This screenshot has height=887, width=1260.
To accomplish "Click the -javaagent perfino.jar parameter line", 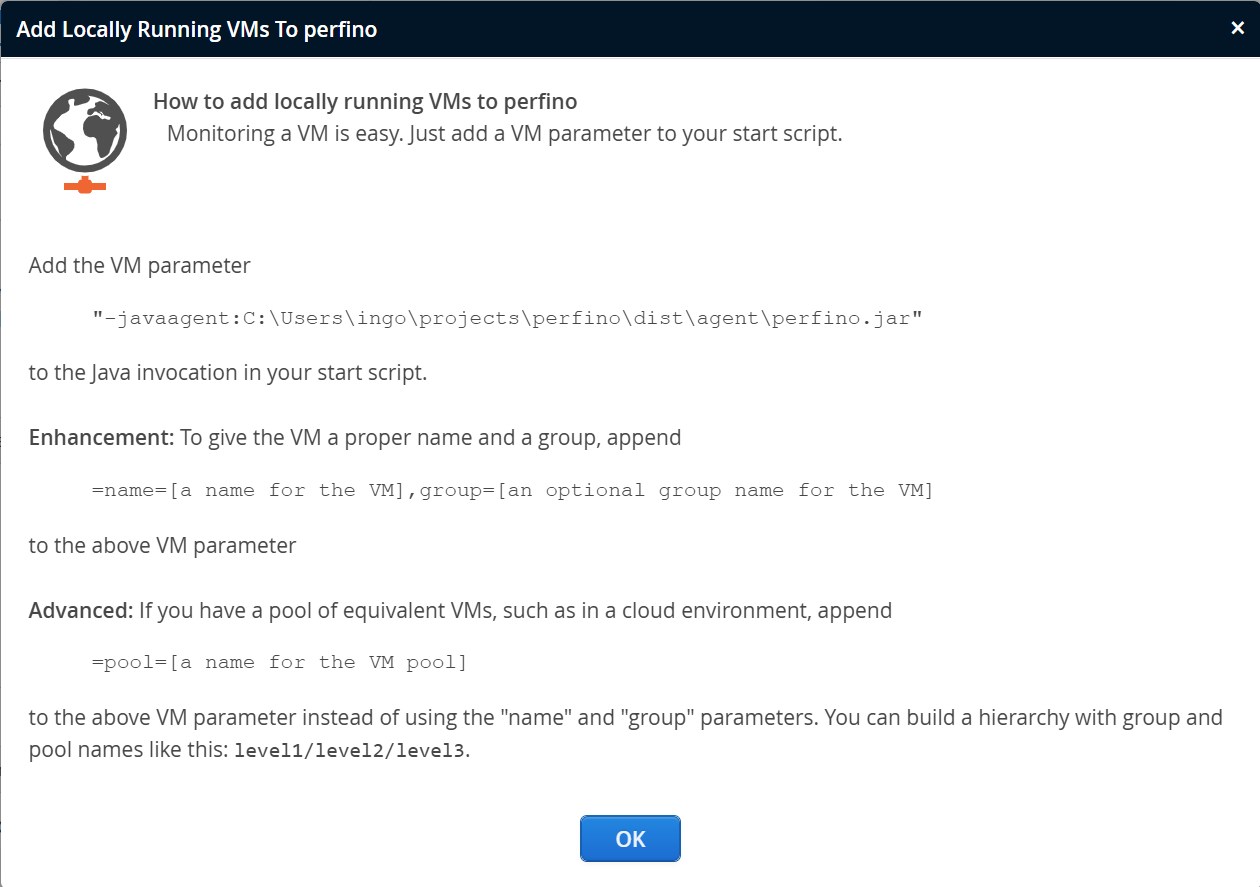I will (x=507, y=318).
